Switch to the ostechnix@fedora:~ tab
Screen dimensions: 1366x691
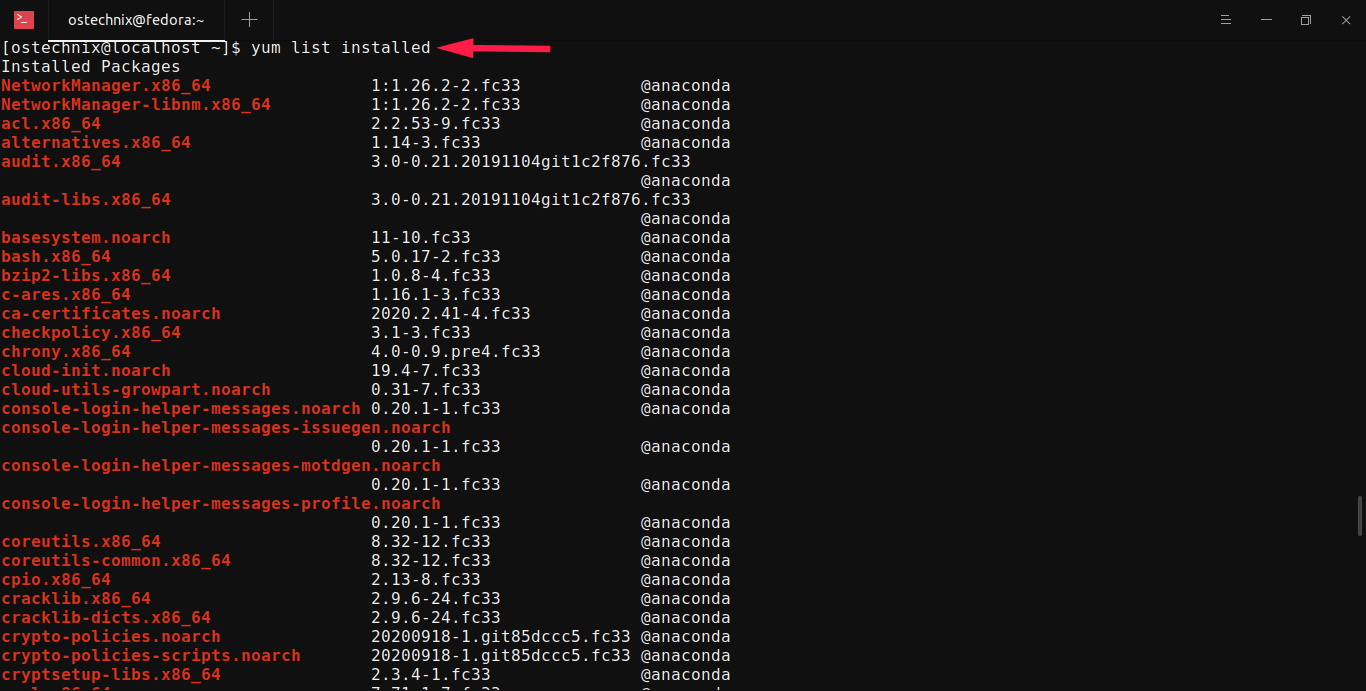pyautogui.click(x=135, y=19)
